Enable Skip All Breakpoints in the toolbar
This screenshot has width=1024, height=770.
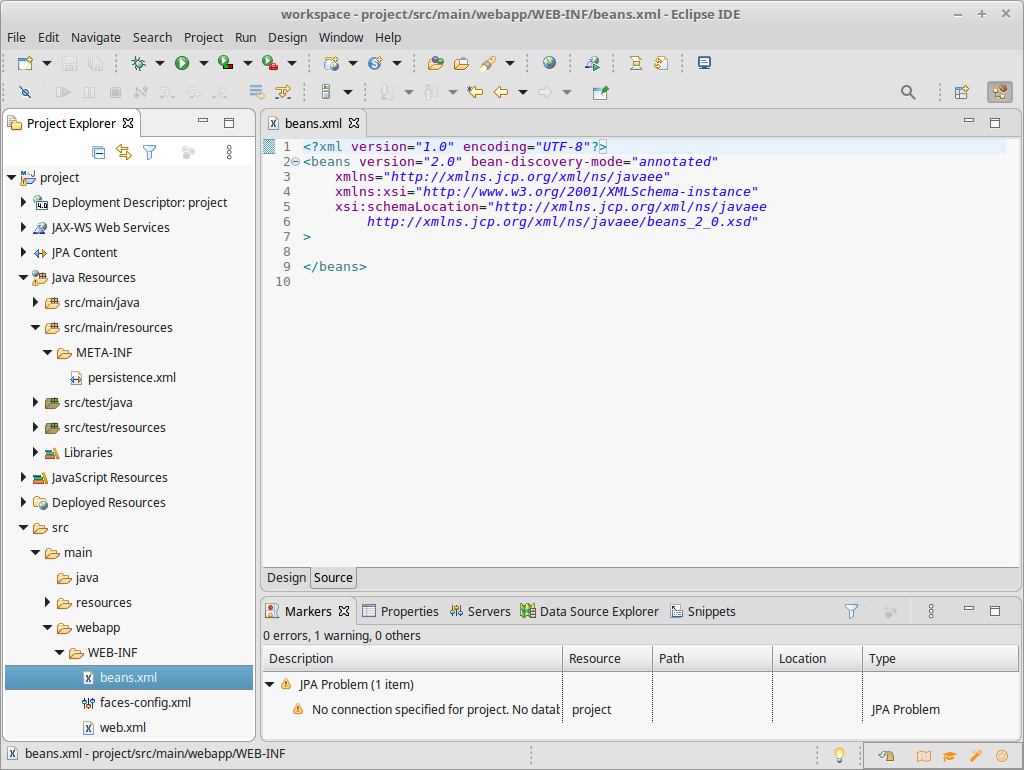coord(25,91)
